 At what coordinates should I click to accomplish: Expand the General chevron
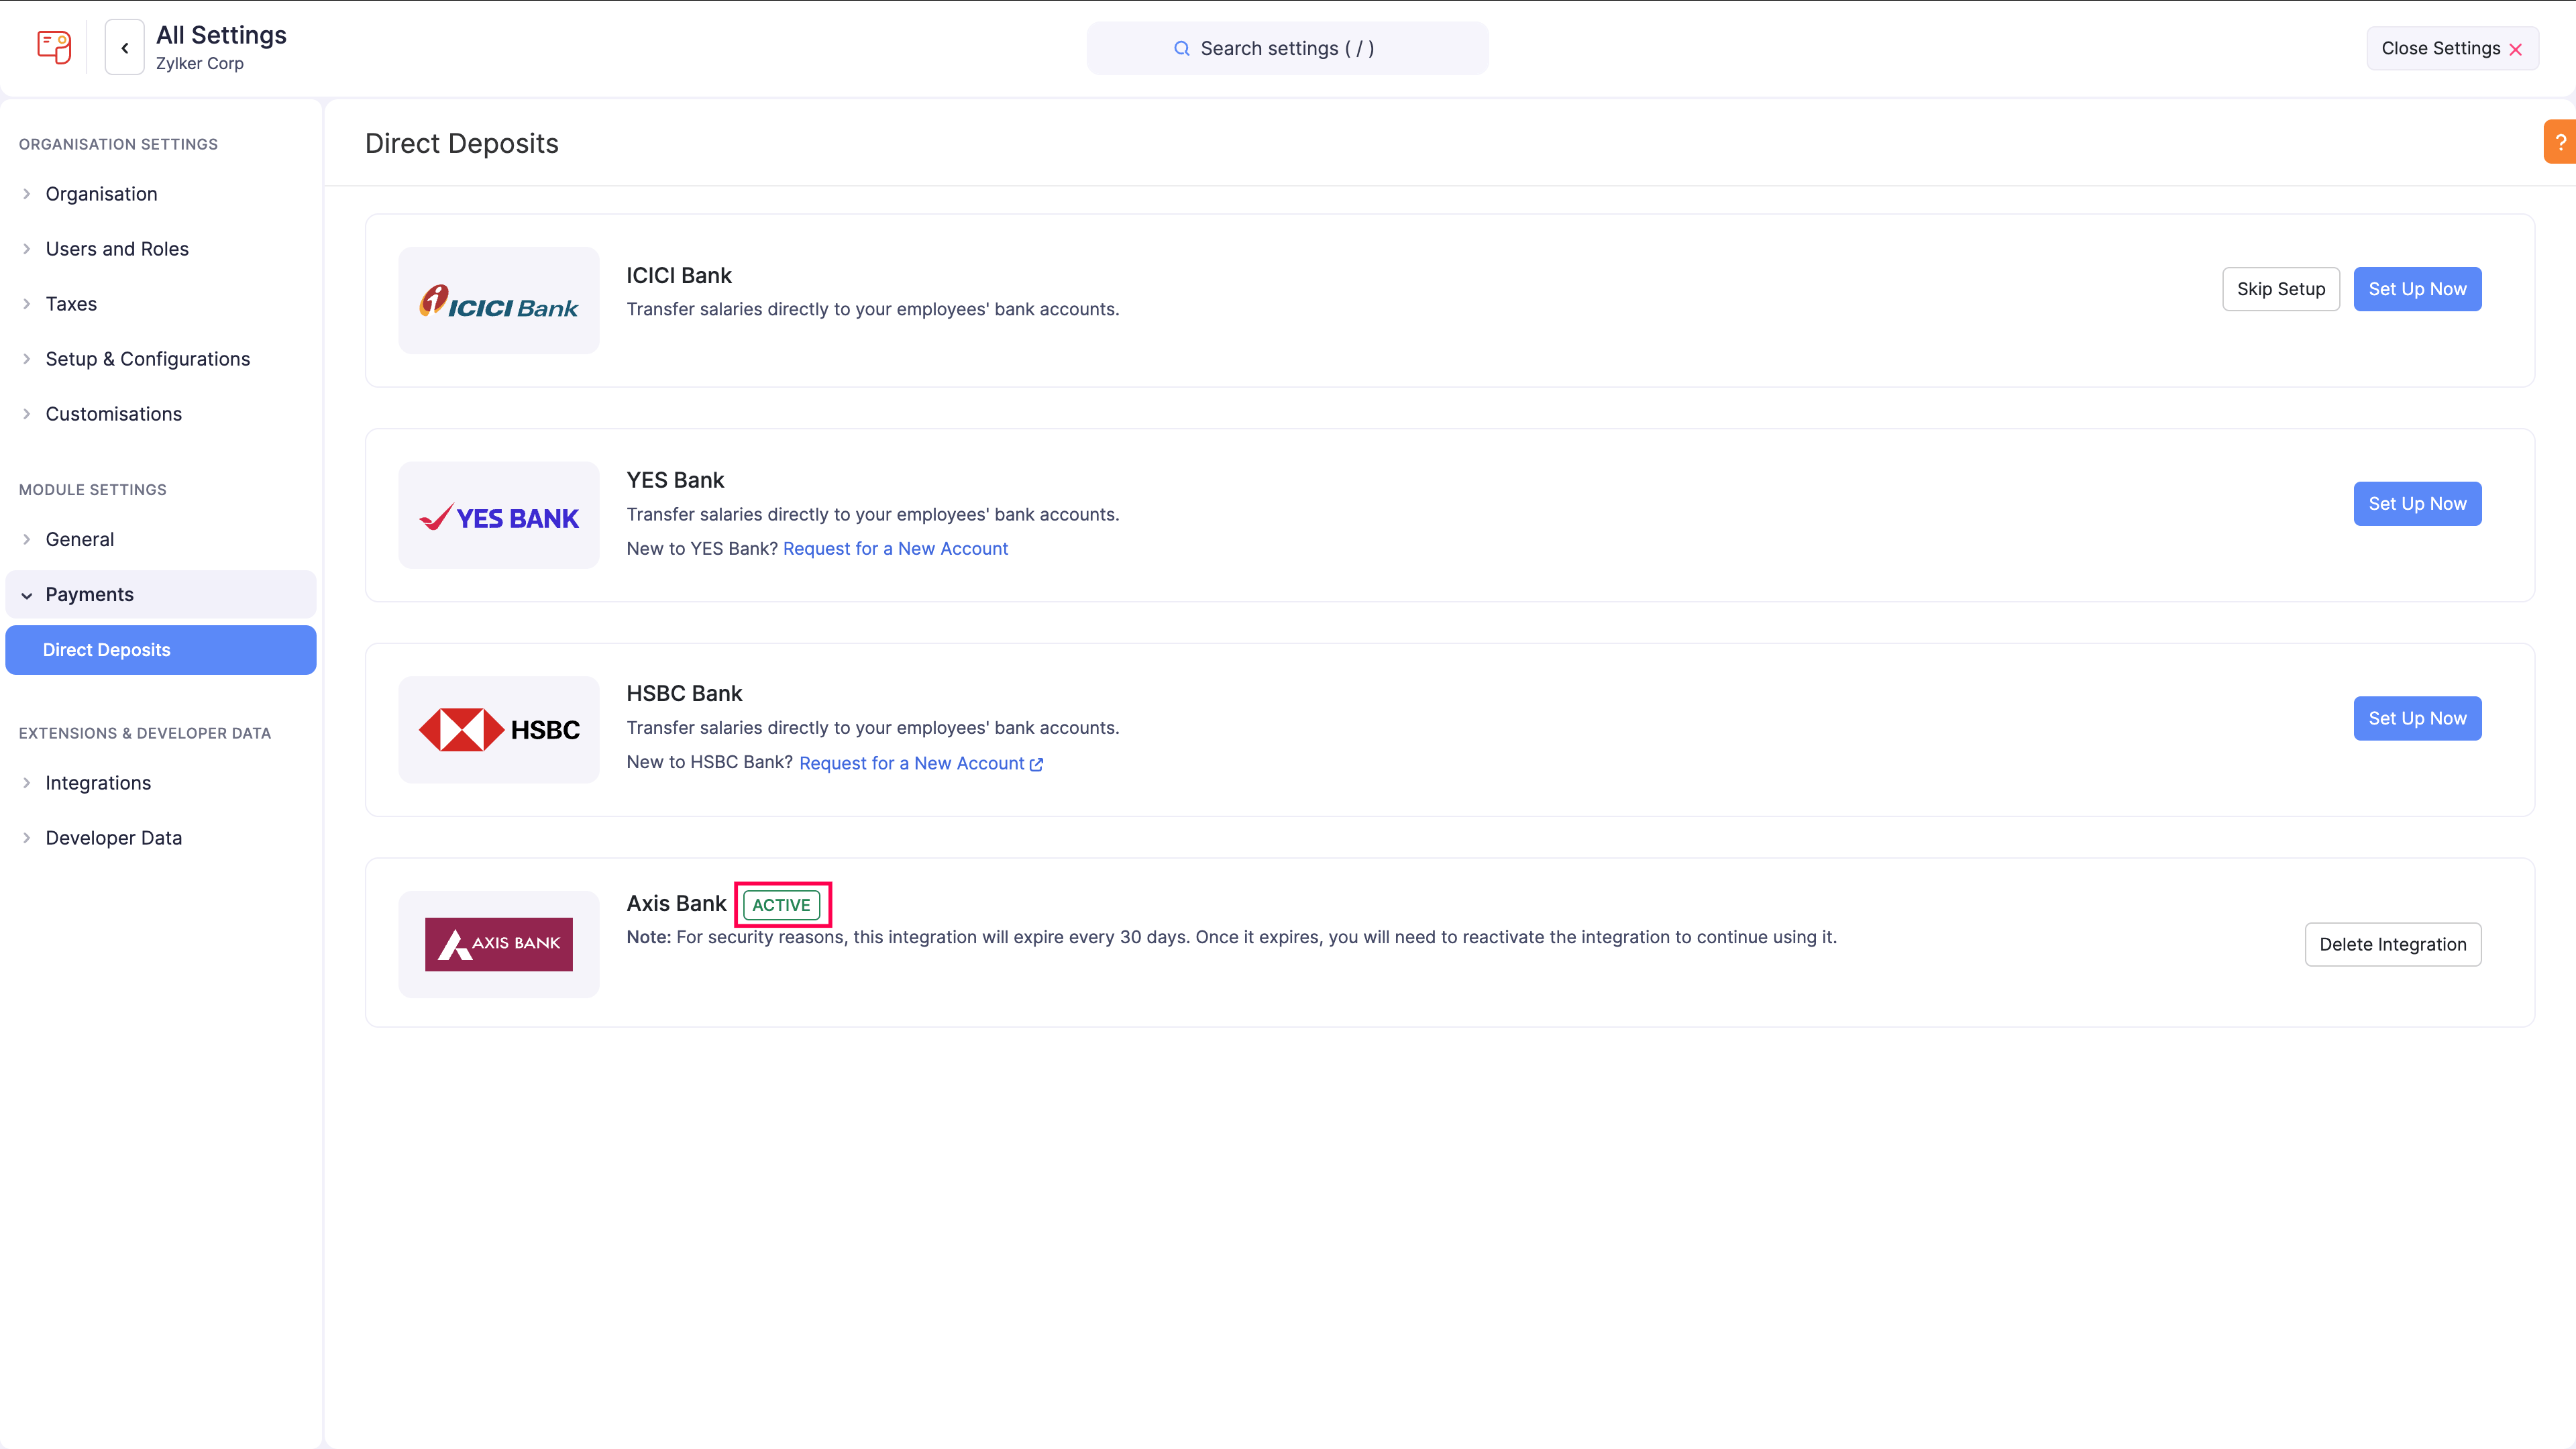coord(27,539)
